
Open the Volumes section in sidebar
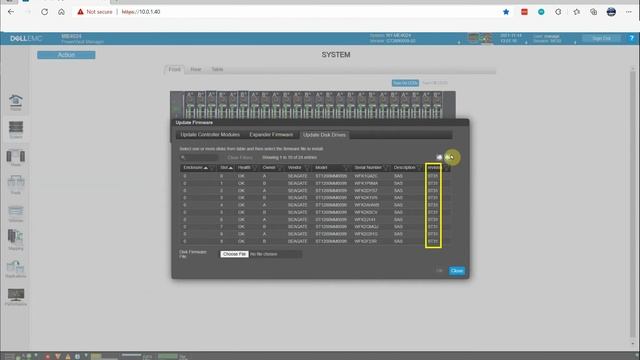click(x=16, y=213)
